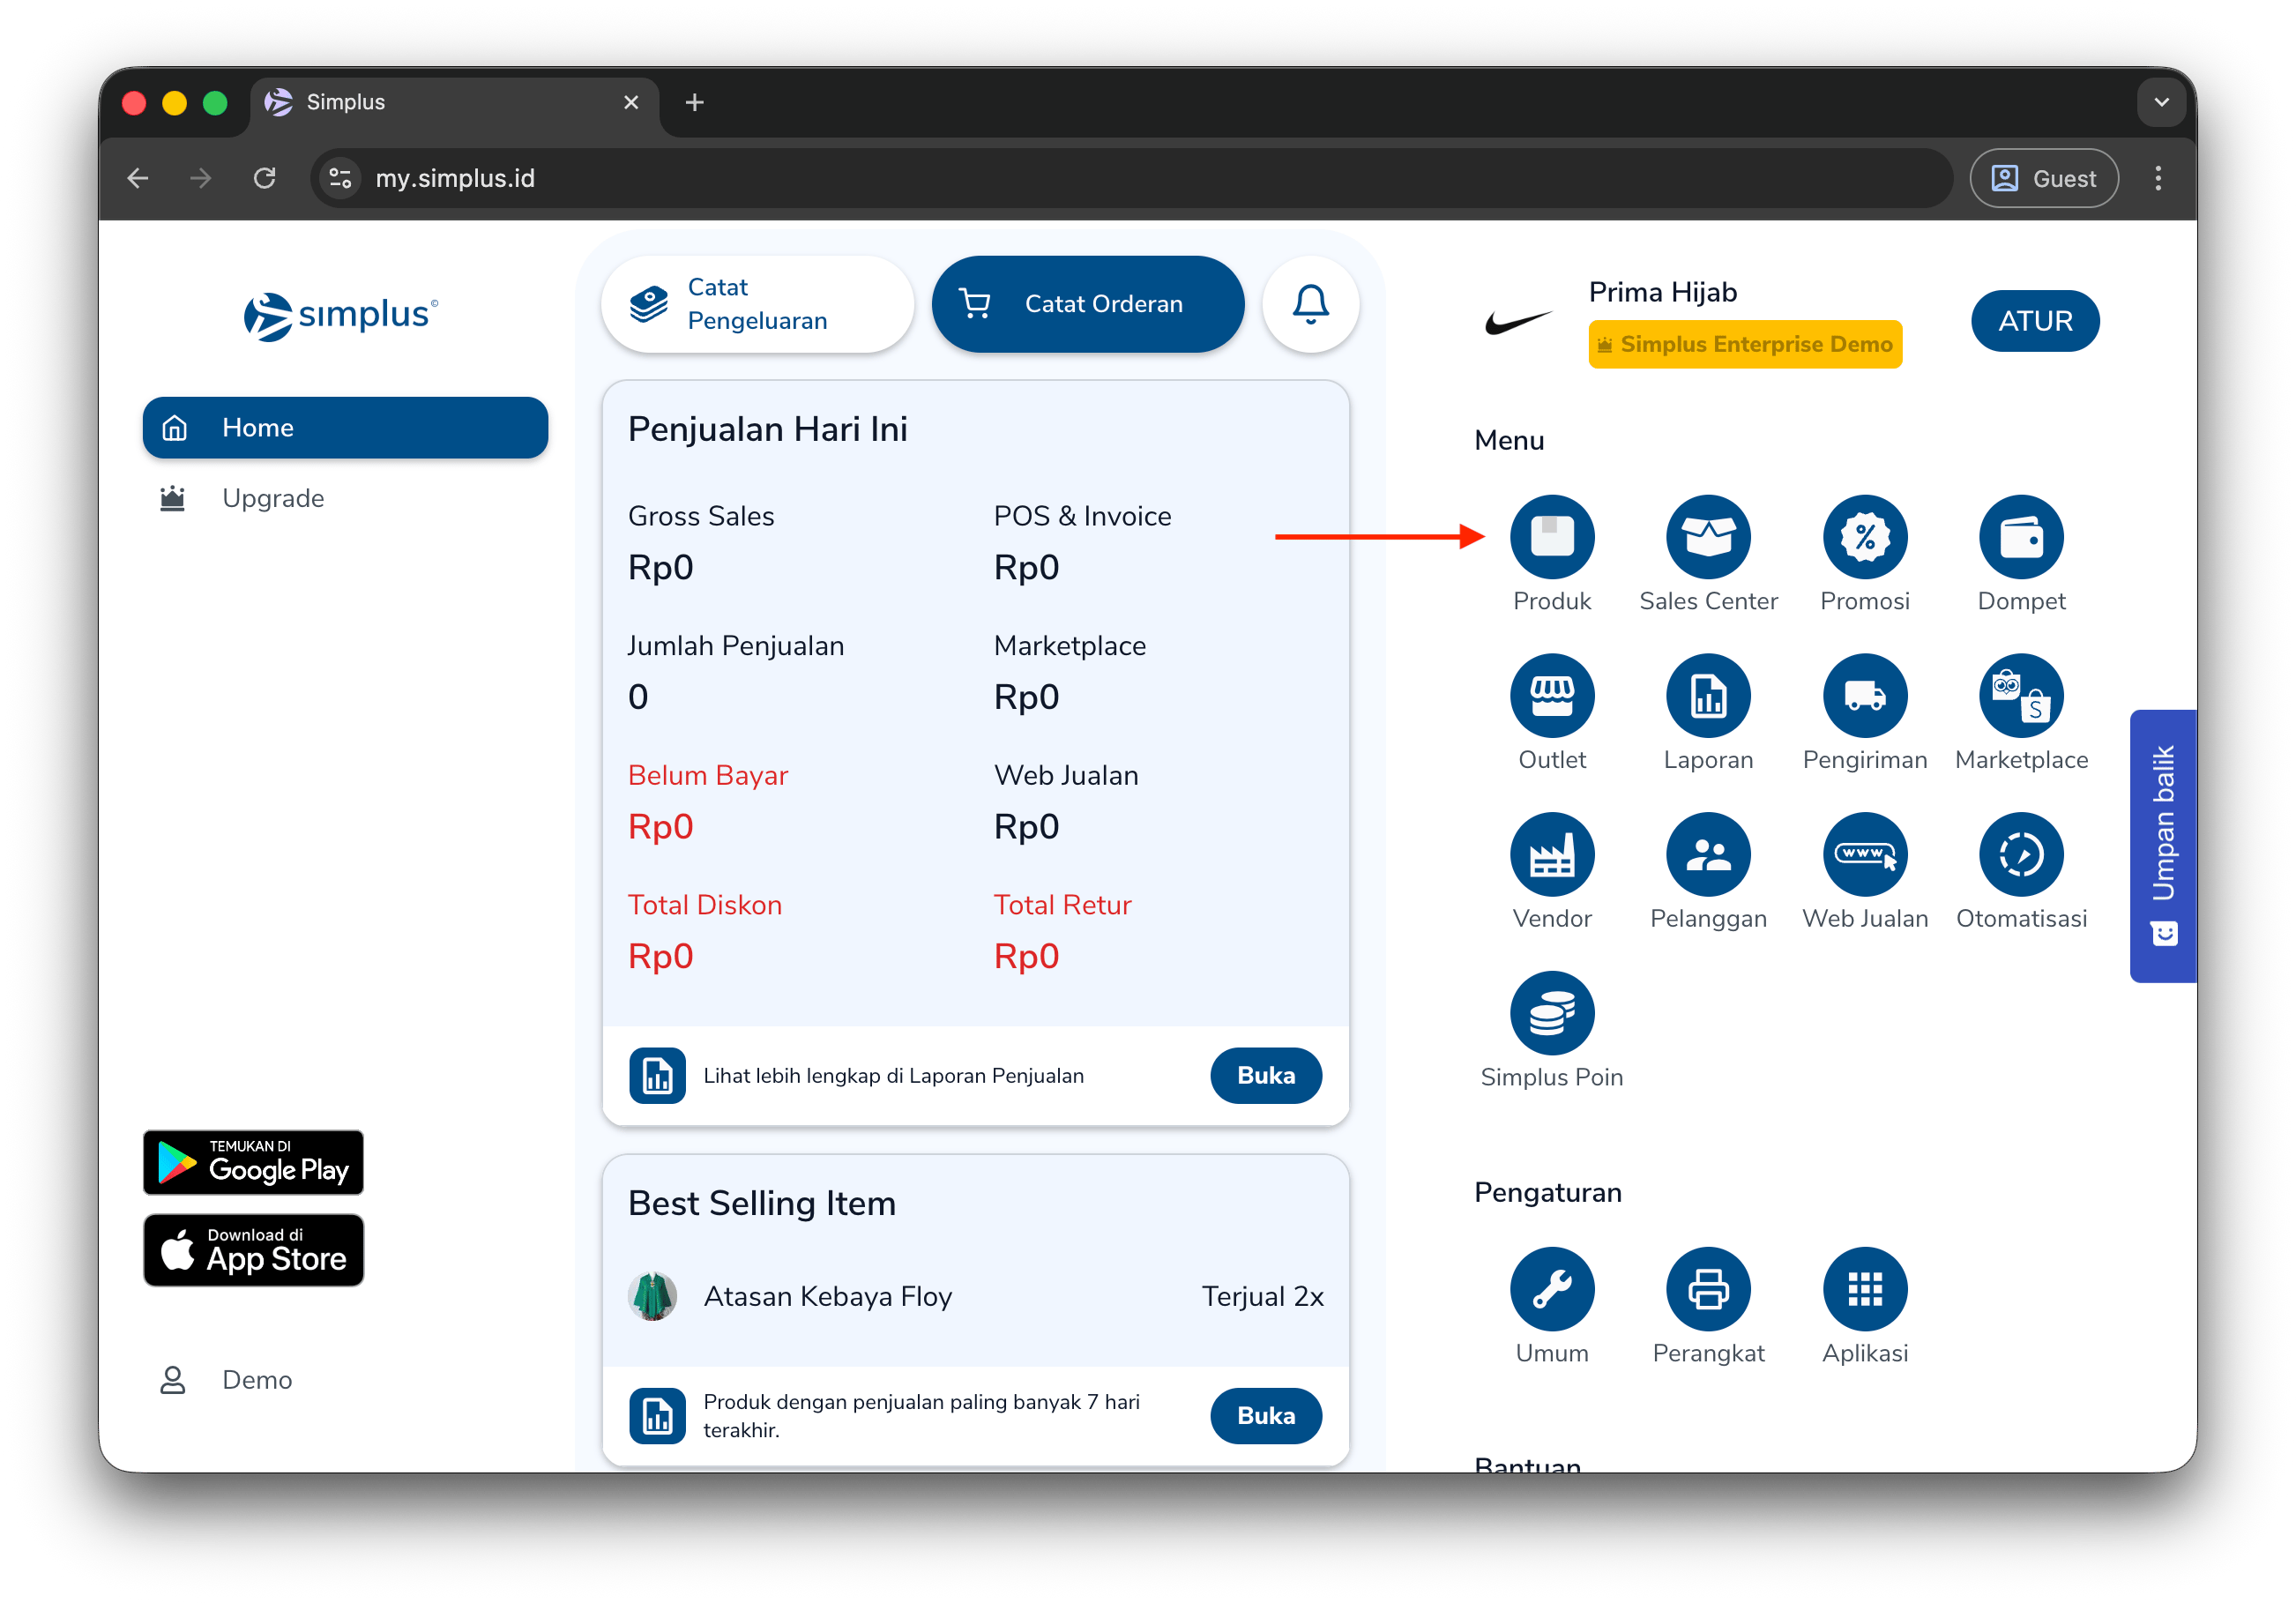The width and height of the screenshot is (2296, 1603).
Task: Open the Outlet store icon
Action: coord(1552,696)
